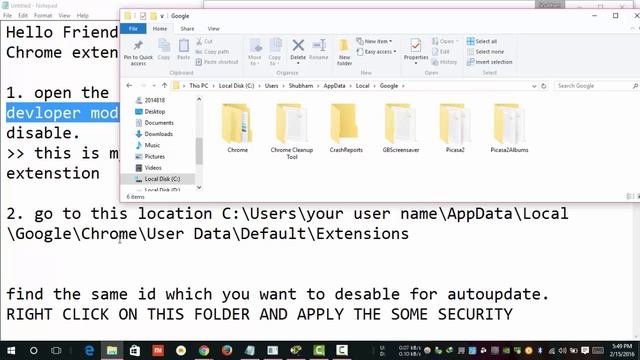Screen dimensions: 640x360
Task: Click the Search Google input box
Action: (x=596, y=86)
